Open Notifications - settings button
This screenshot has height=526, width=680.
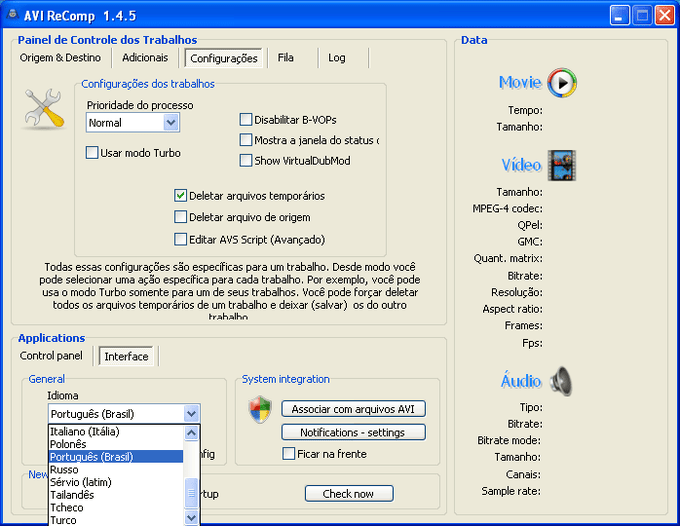pos(353,432)
